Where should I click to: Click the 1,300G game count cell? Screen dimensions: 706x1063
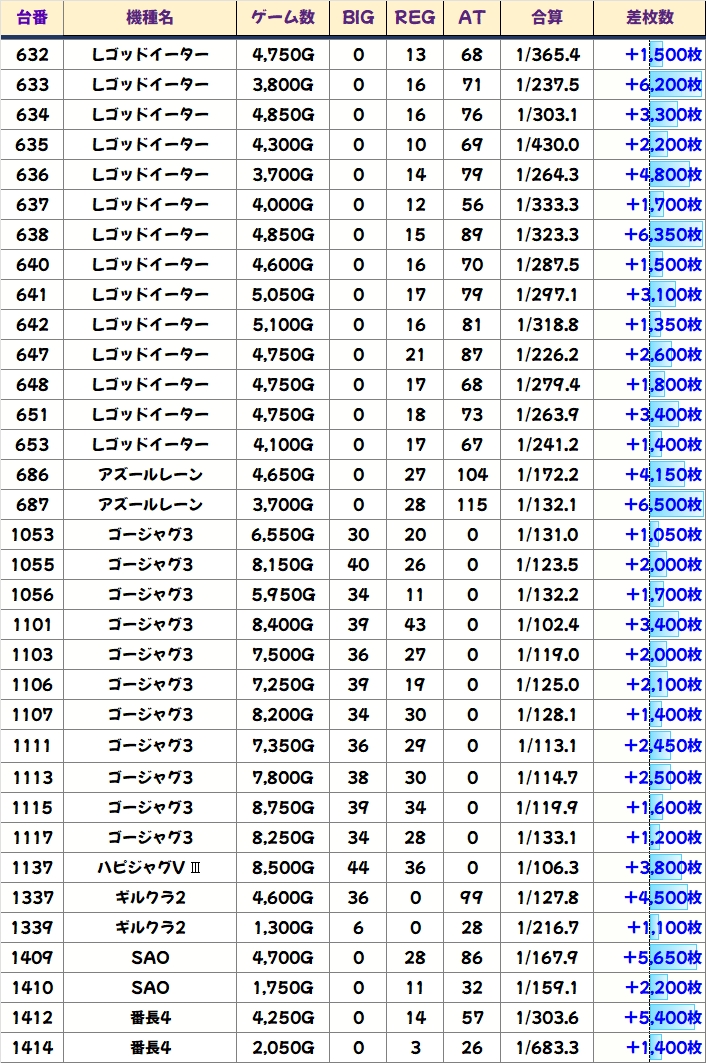pyautogui.click(x=283, y=927)
